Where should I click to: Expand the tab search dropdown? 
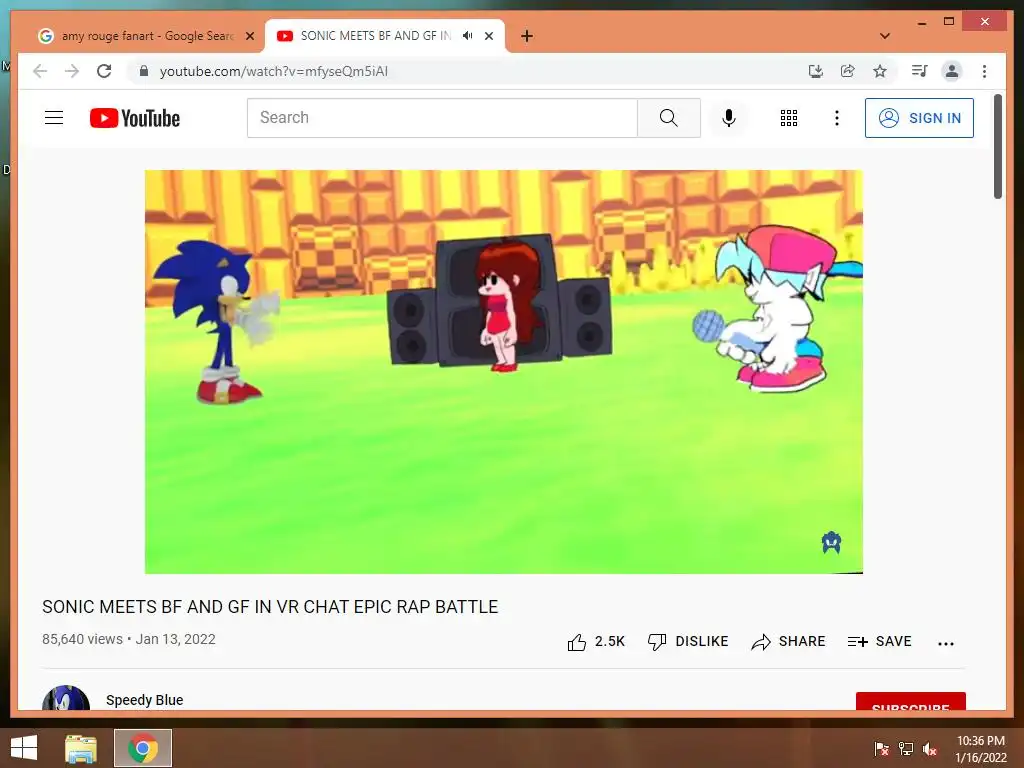click(885, 36)
